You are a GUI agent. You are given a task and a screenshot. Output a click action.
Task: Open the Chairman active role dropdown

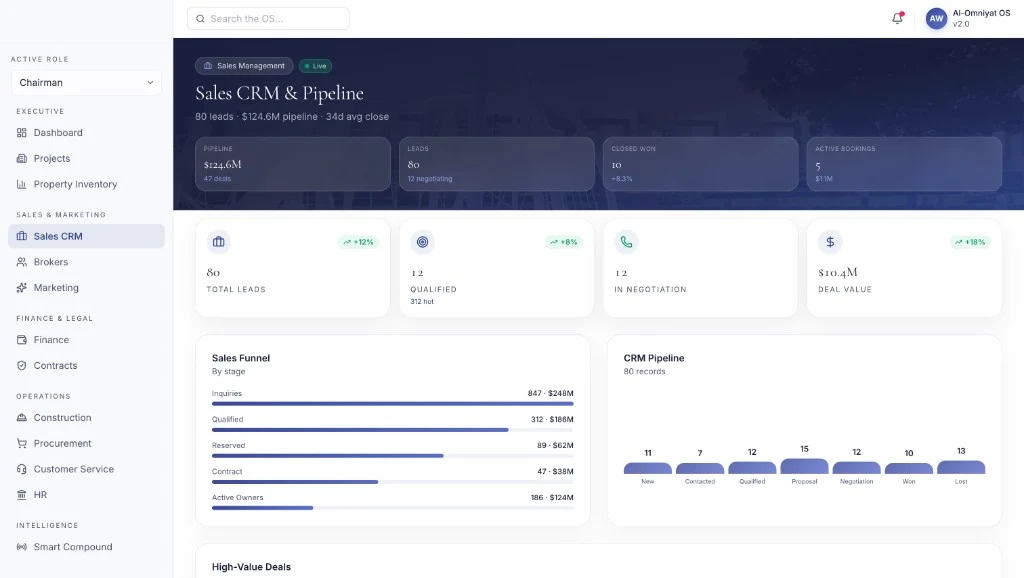pyautogui.click(x=86, y=82)
